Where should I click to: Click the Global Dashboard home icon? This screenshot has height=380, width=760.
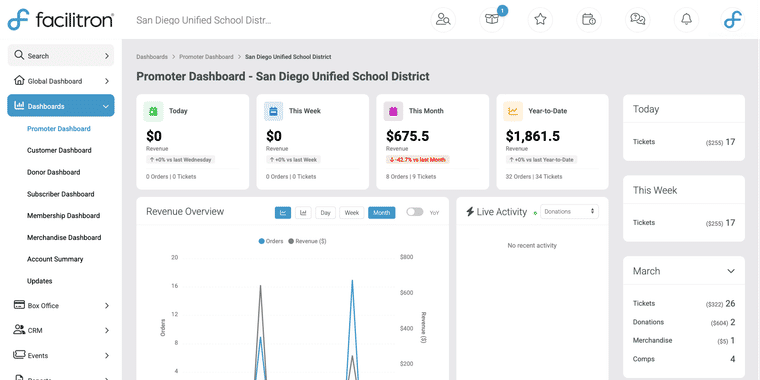tap(19, 80)
